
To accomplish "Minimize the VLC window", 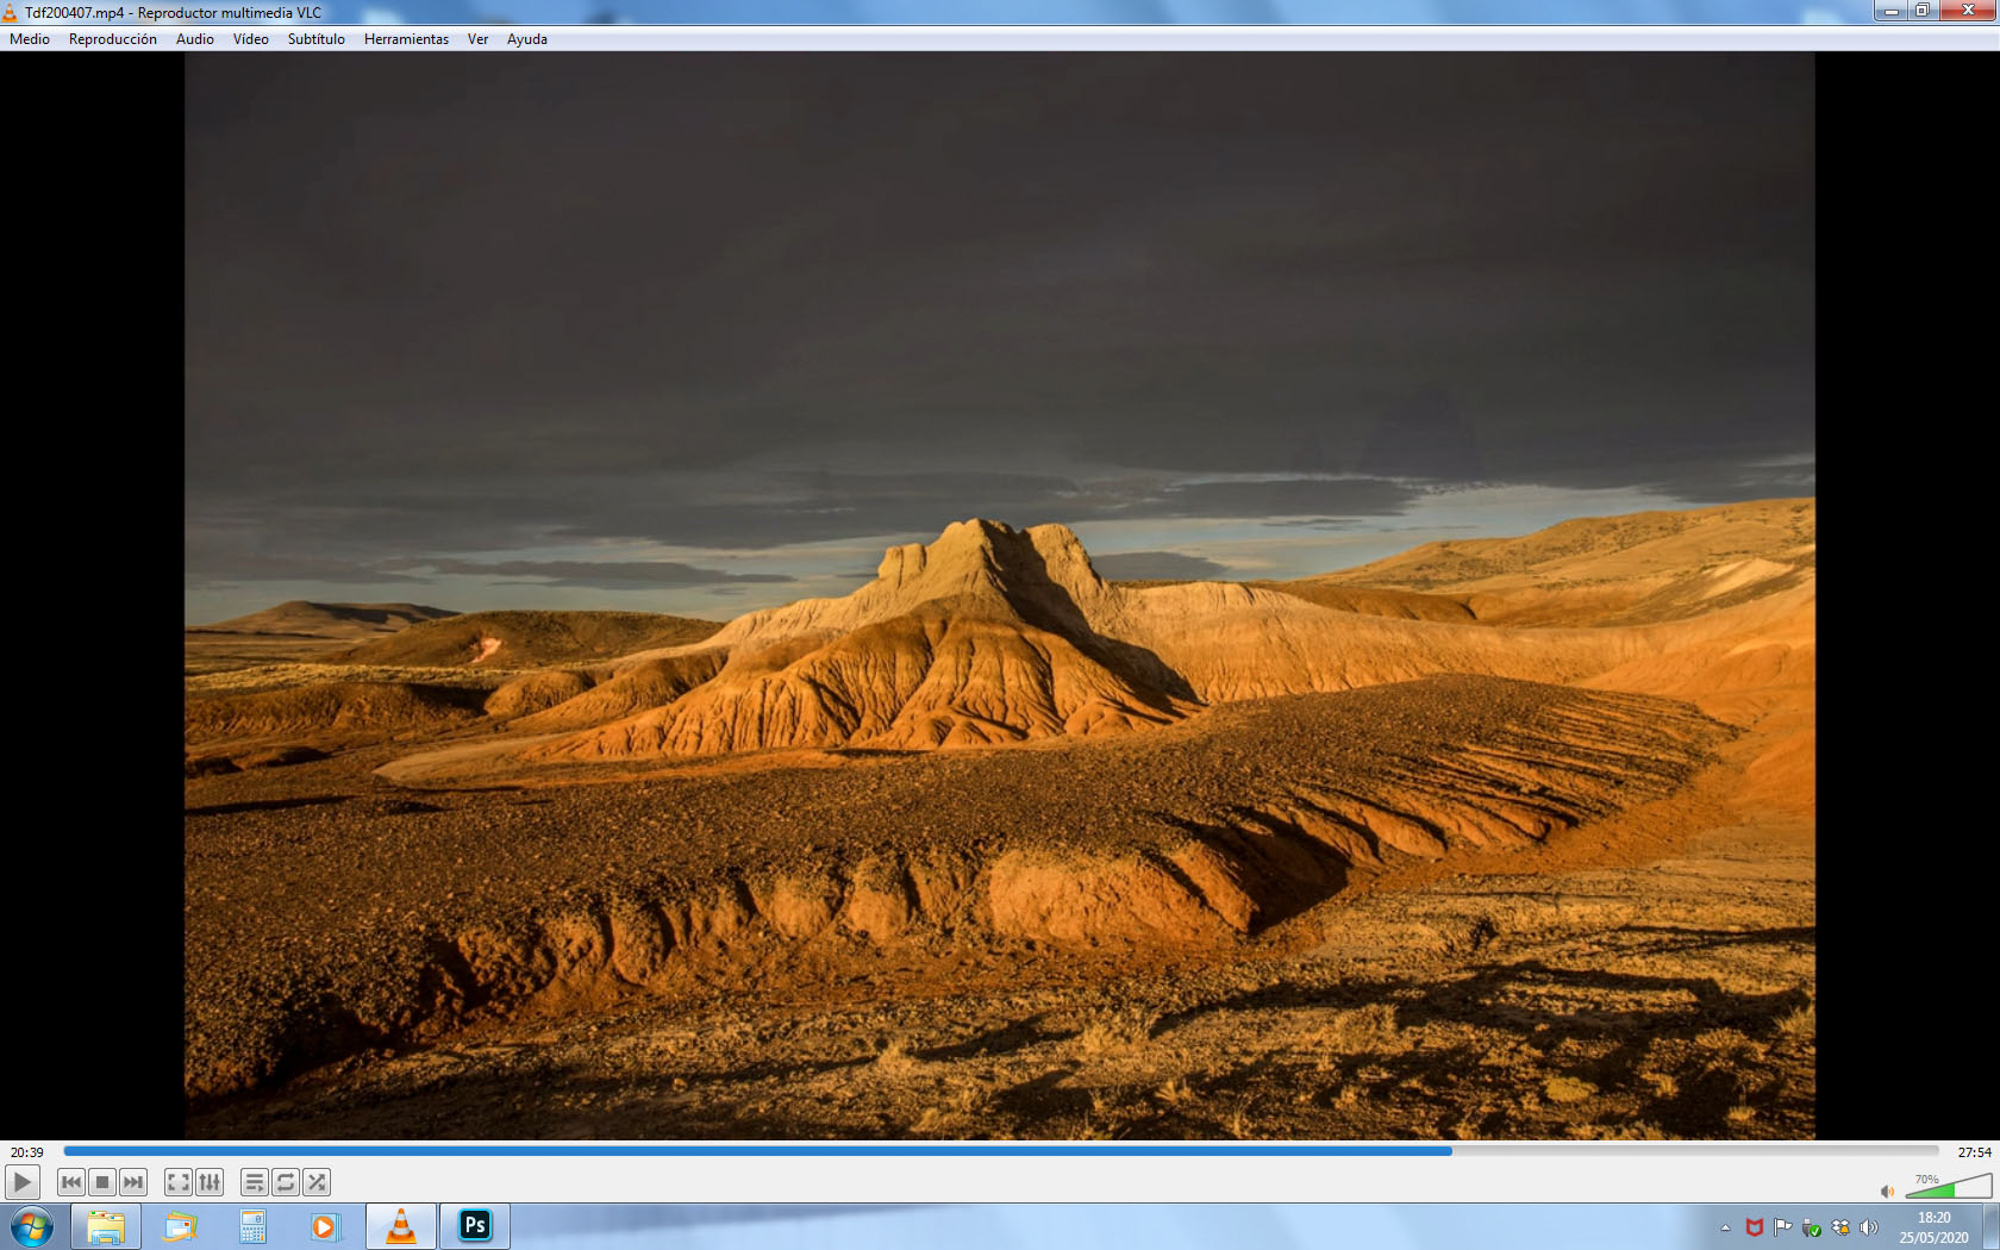I will (1890, 11).
